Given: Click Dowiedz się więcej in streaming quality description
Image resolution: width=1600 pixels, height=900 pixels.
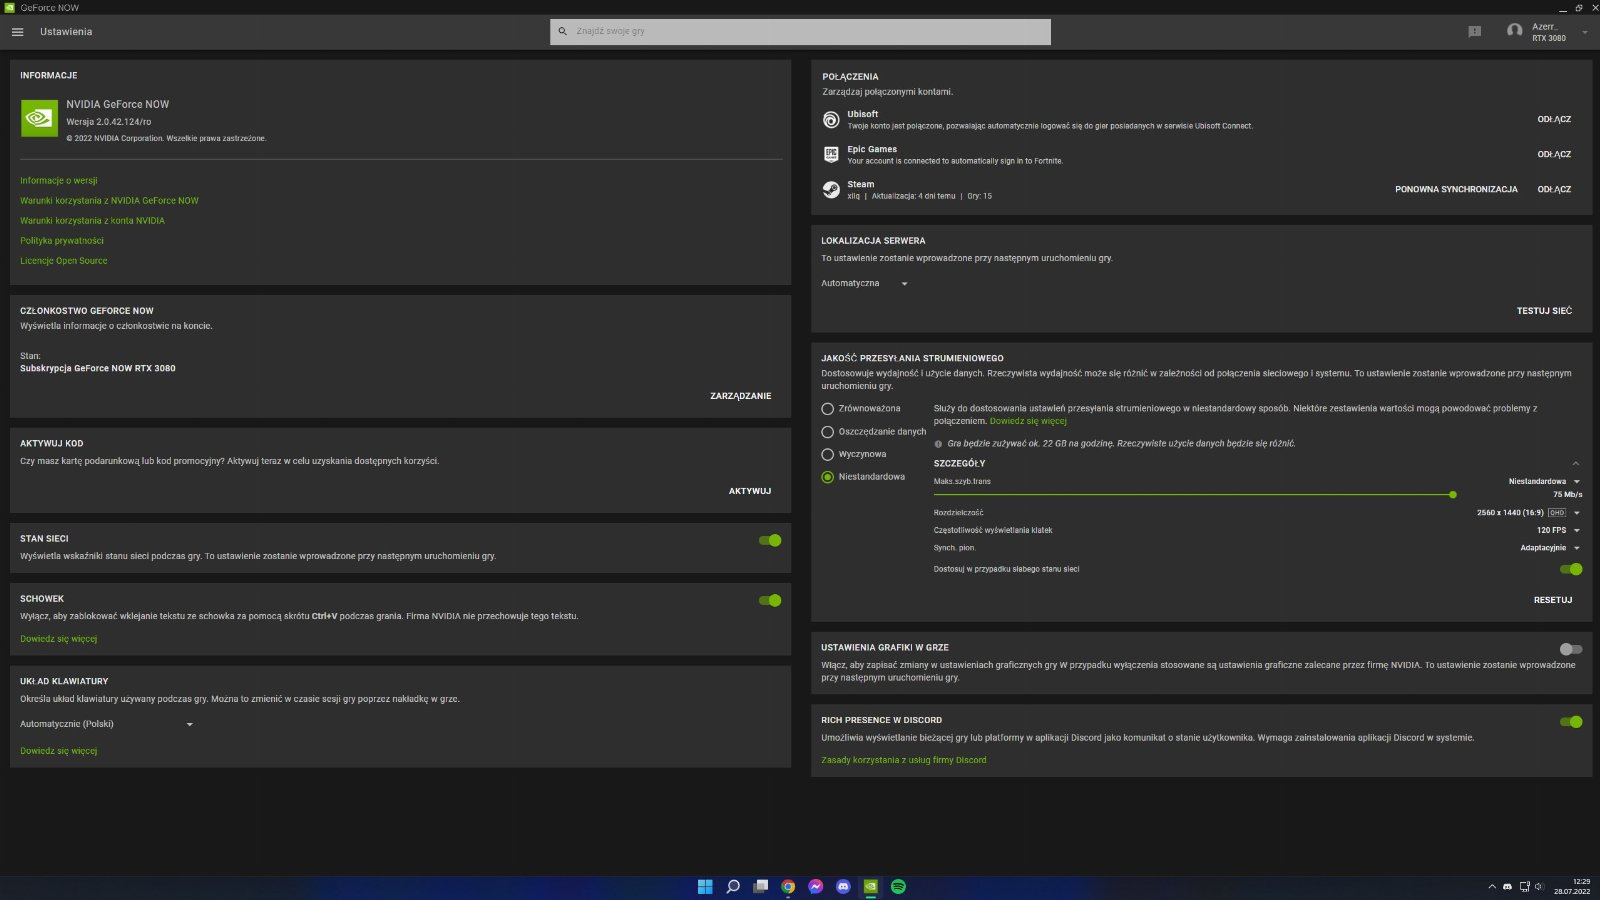Looking at the screenshot, I should click(x=1028, y=421).
